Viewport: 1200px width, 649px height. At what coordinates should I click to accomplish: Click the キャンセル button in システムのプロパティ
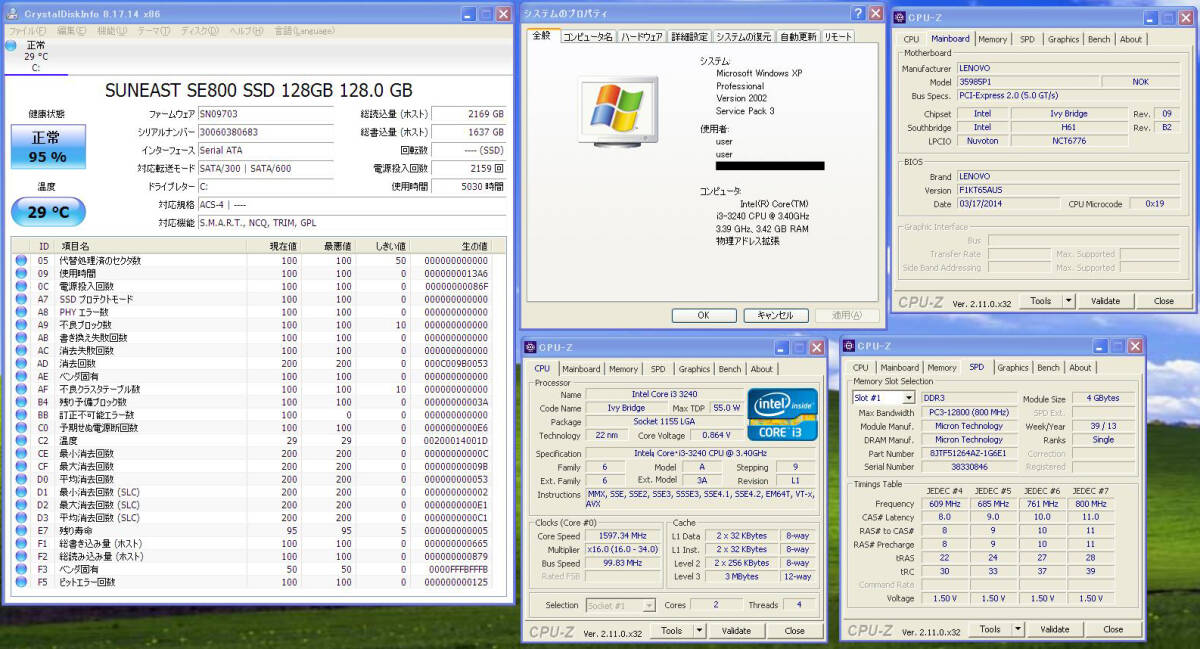click(776, 314)
